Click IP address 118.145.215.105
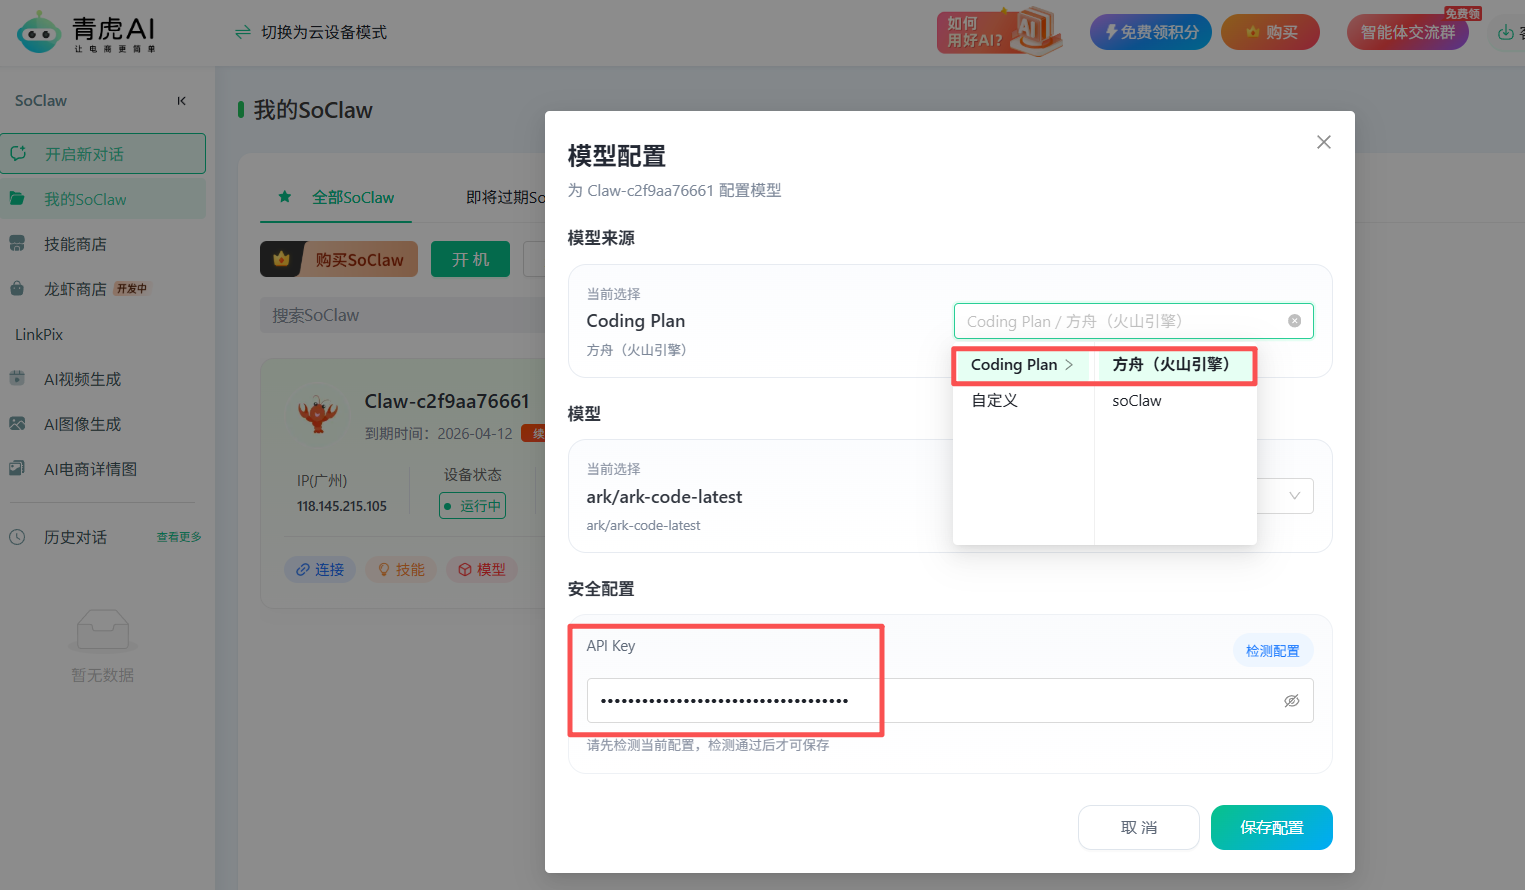The width and height of the screenshot is (1525, 890). (342, 507)
